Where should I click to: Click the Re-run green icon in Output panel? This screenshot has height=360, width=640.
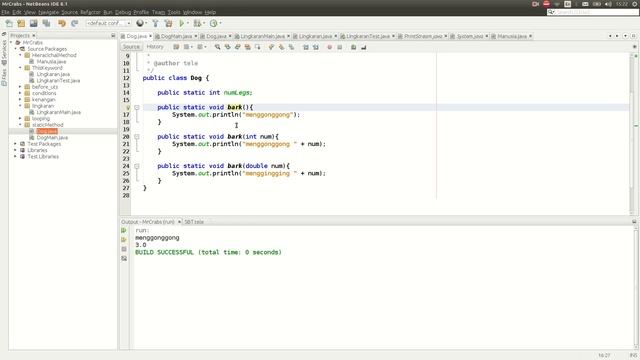[x=124, y=231]
